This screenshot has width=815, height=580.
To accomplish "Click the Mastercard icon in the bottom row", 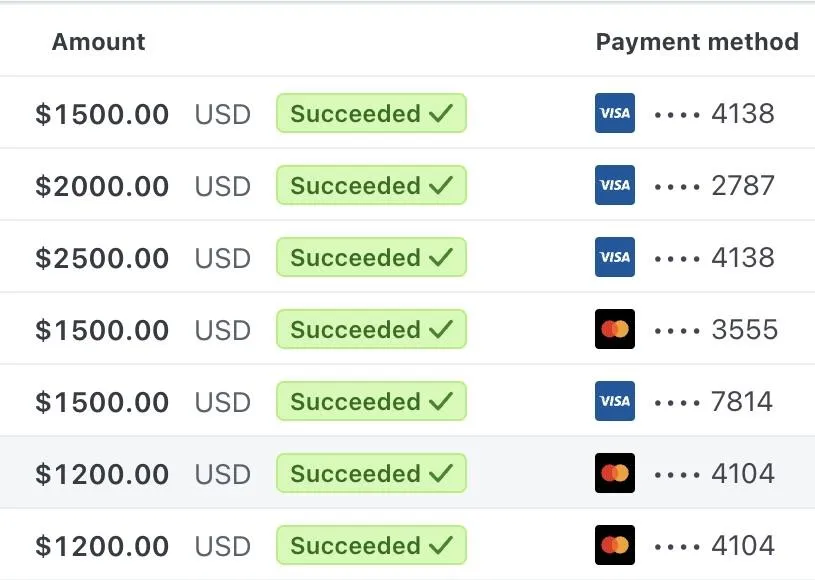I will tap(614, 546).
